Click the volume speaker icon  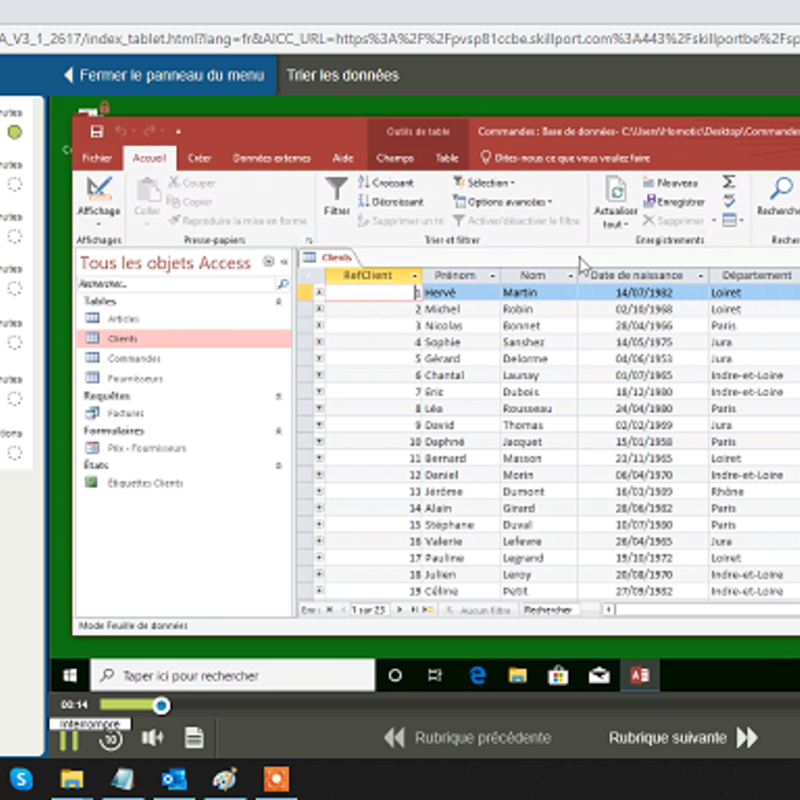tap(152, 738)
